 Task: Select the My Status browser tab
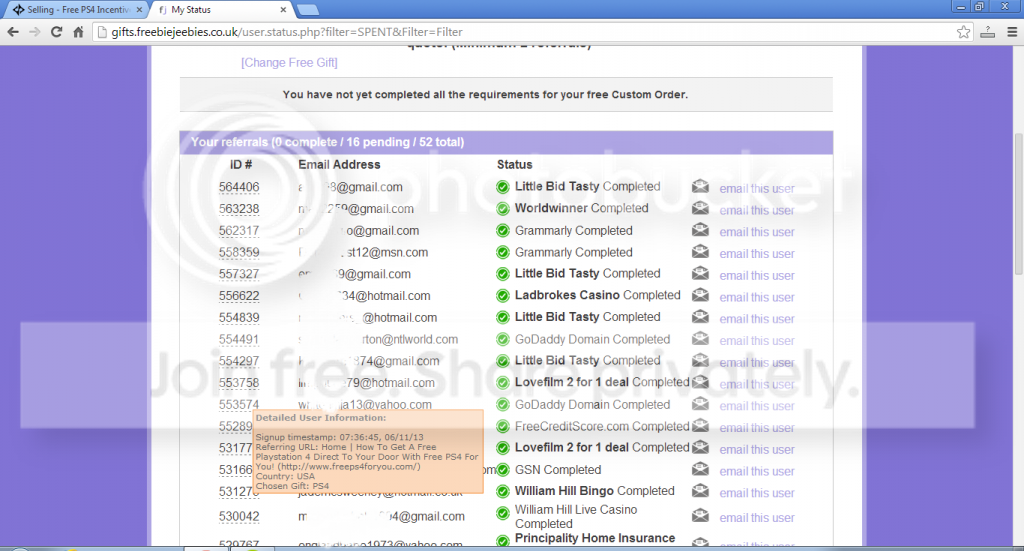(219, 10)
